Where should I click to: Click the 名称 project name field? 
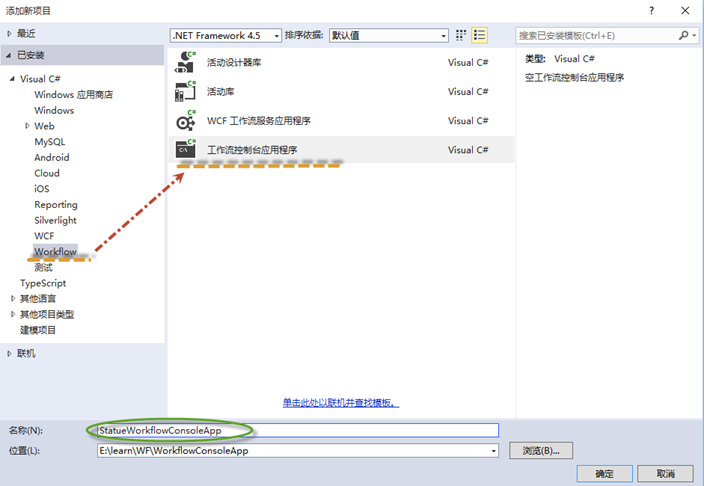(x=298, y=430)
